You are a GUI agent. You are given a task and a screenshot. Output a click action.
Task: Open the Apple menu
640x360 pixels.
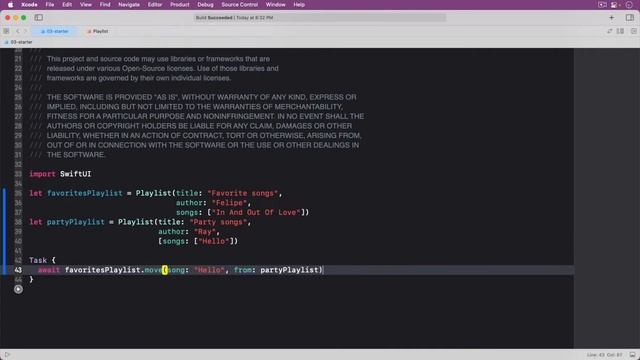coord(11,4)
